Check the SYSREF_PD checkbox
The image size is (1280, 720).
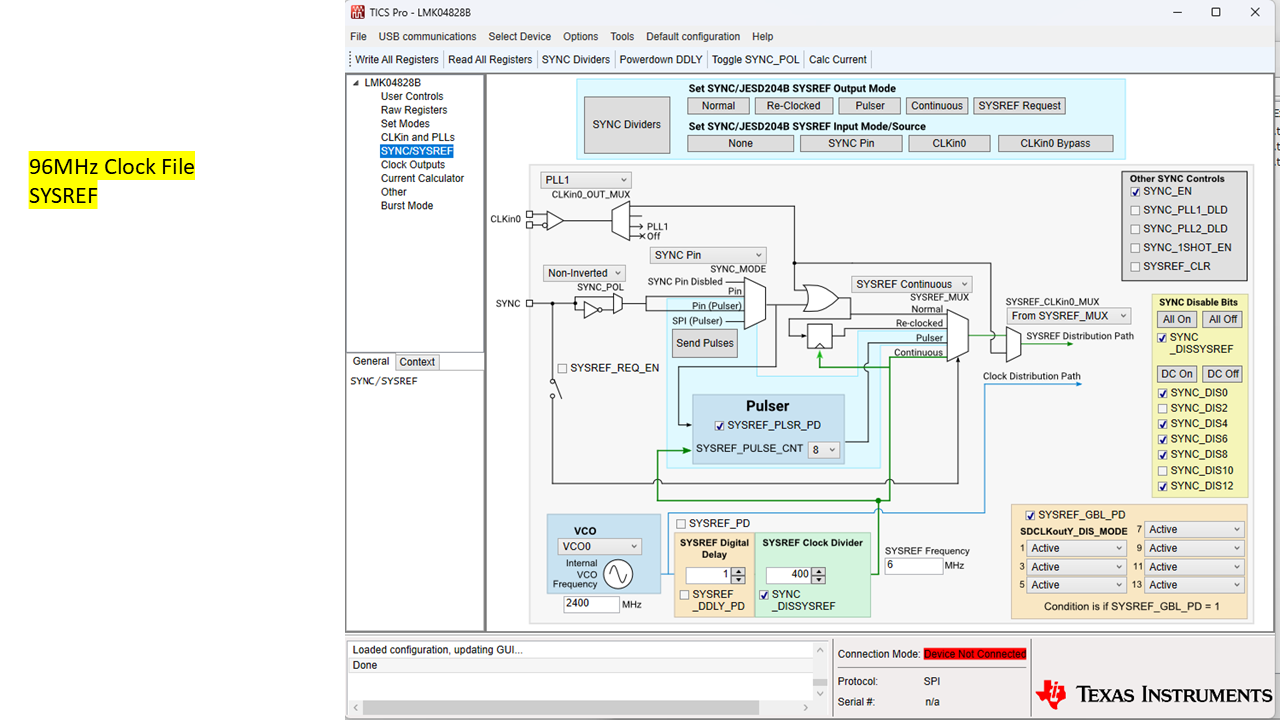[681, 523]
